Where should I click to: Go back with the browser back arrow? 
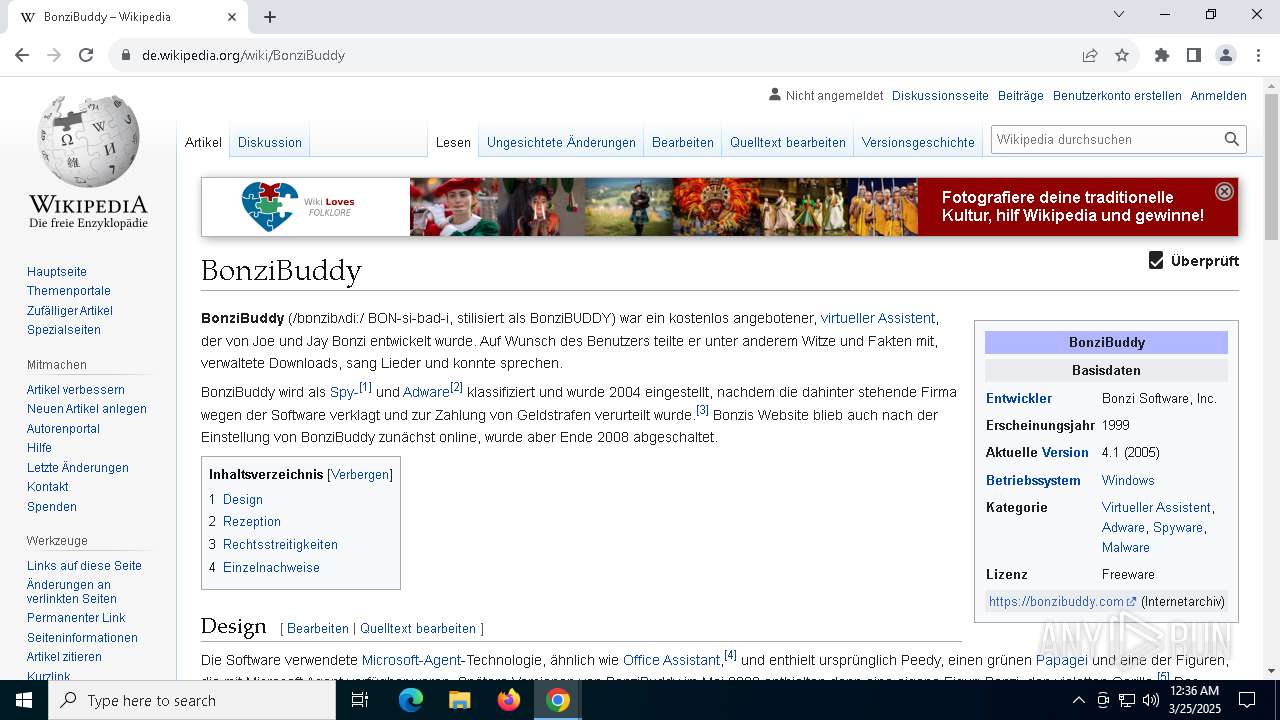22,55
